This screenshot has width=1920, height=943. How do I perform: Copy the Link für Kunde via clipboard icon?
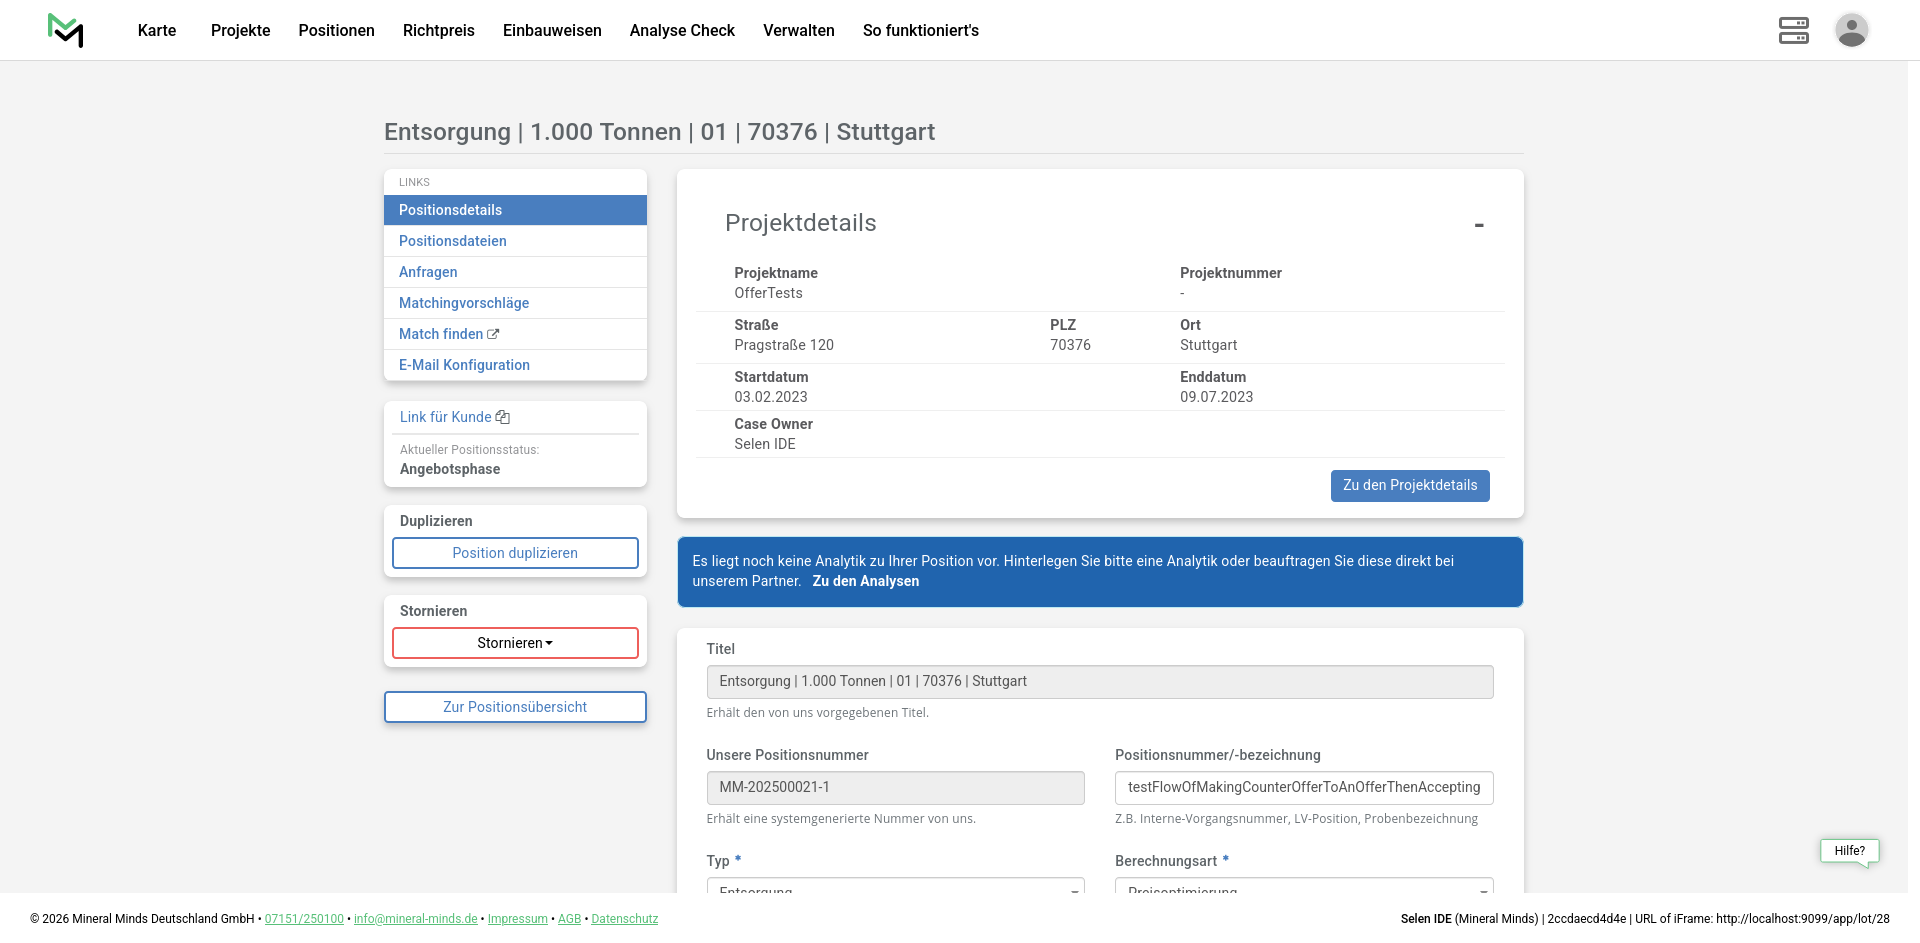pyautogui.click(x=503, y=417)
